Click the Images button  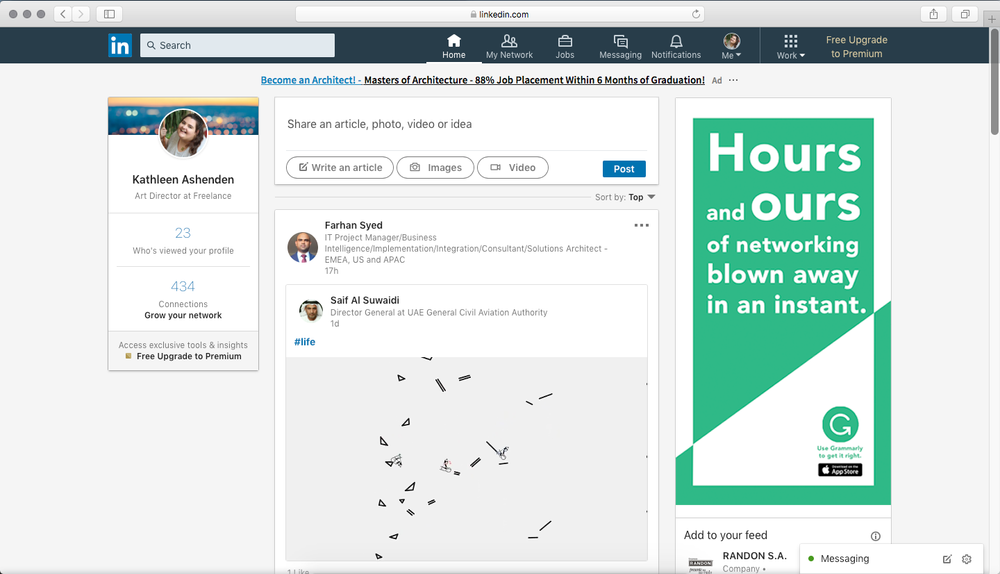436,168
